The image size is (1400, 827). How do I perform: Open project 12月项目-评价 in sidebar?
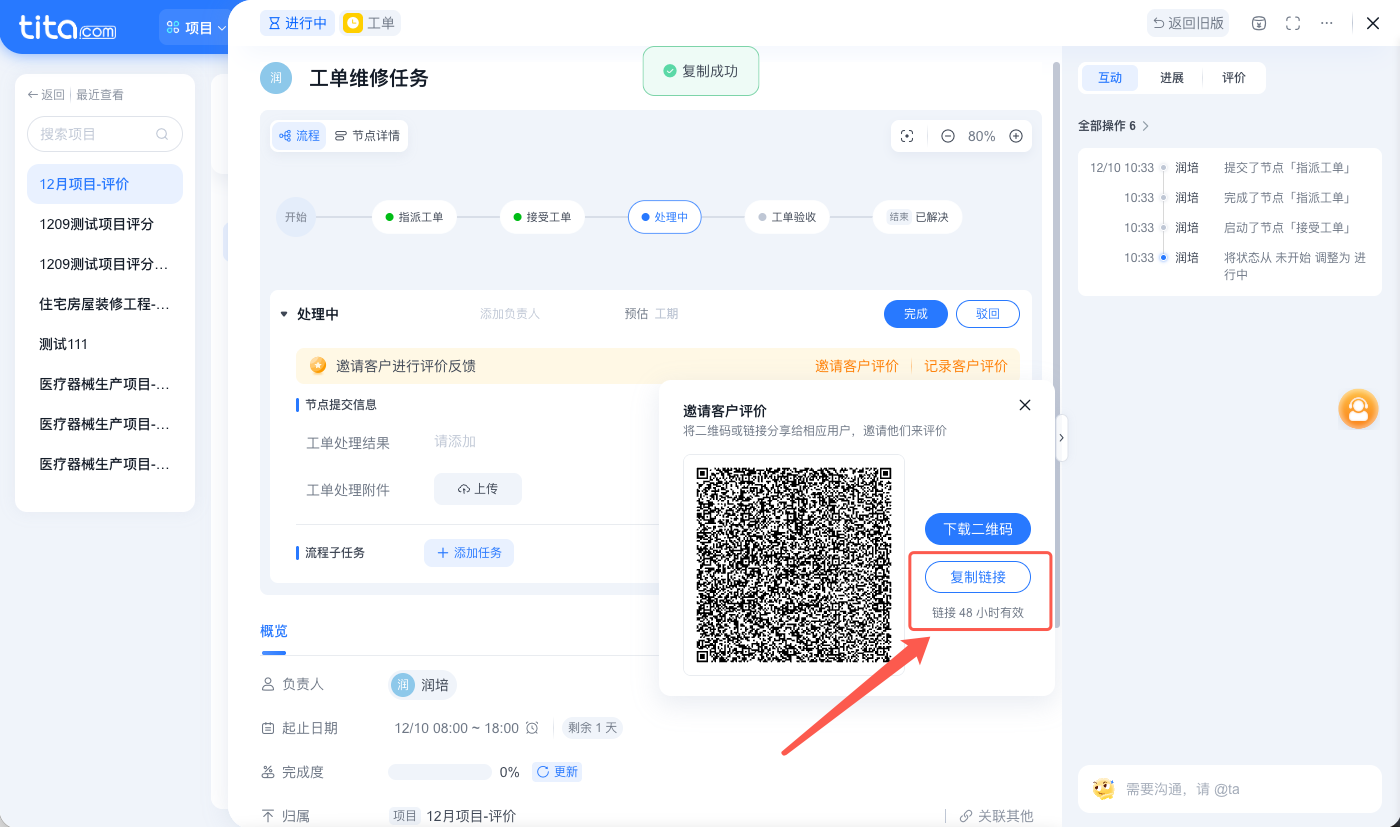(x=105, y=184)
